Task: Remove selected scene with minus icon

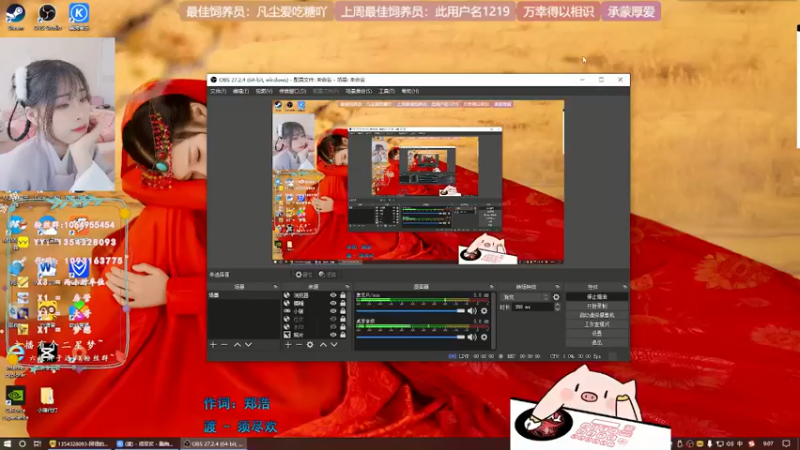Action: point(224,345)
